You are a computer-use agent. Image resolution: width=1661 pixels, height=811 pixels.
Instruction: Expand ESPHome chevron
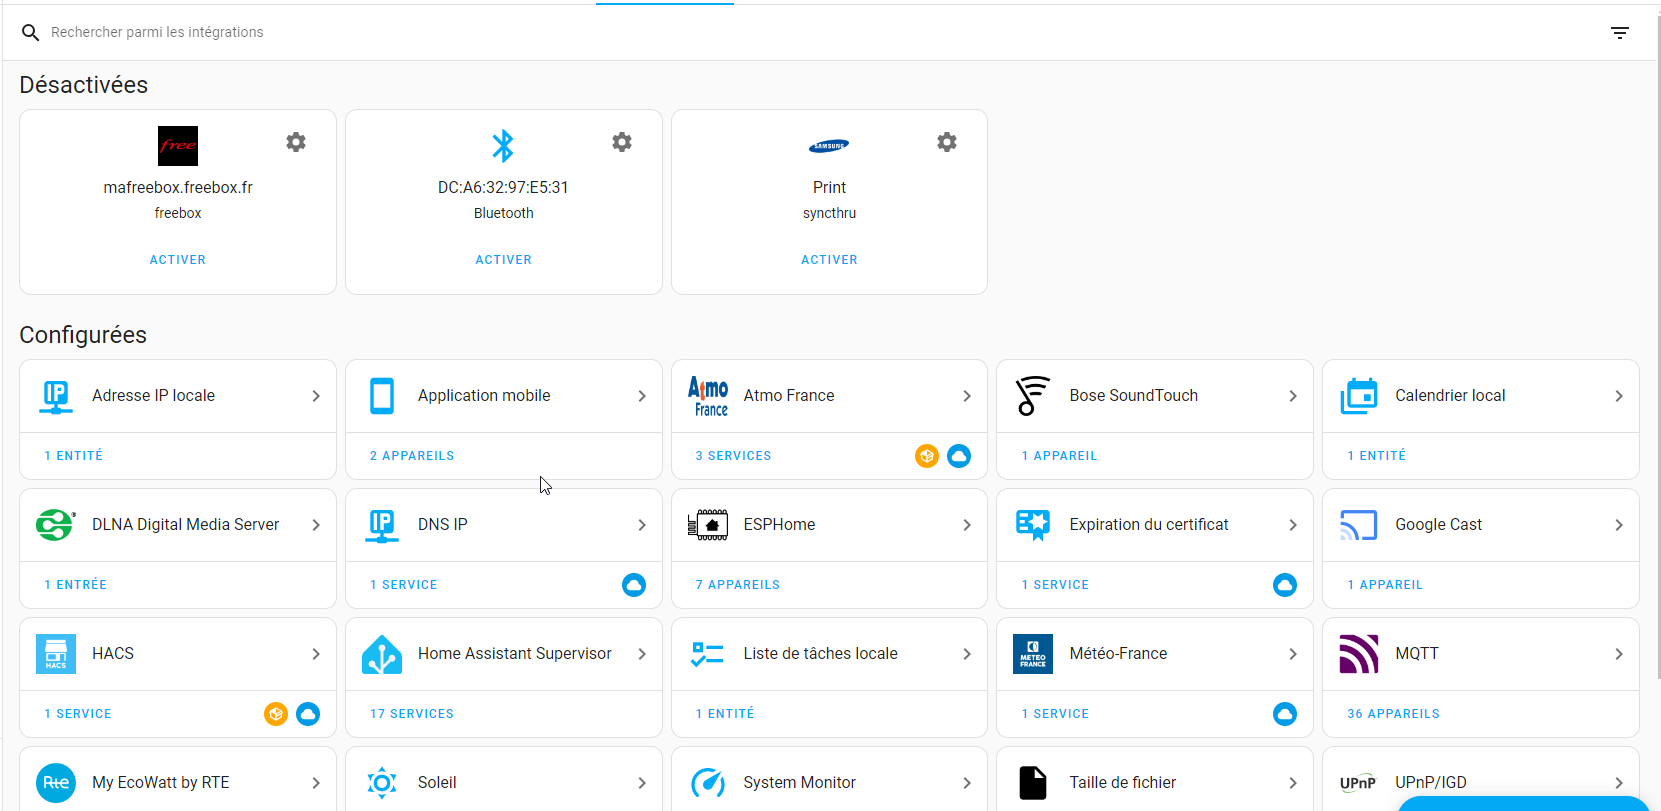(x=967, y=525)
